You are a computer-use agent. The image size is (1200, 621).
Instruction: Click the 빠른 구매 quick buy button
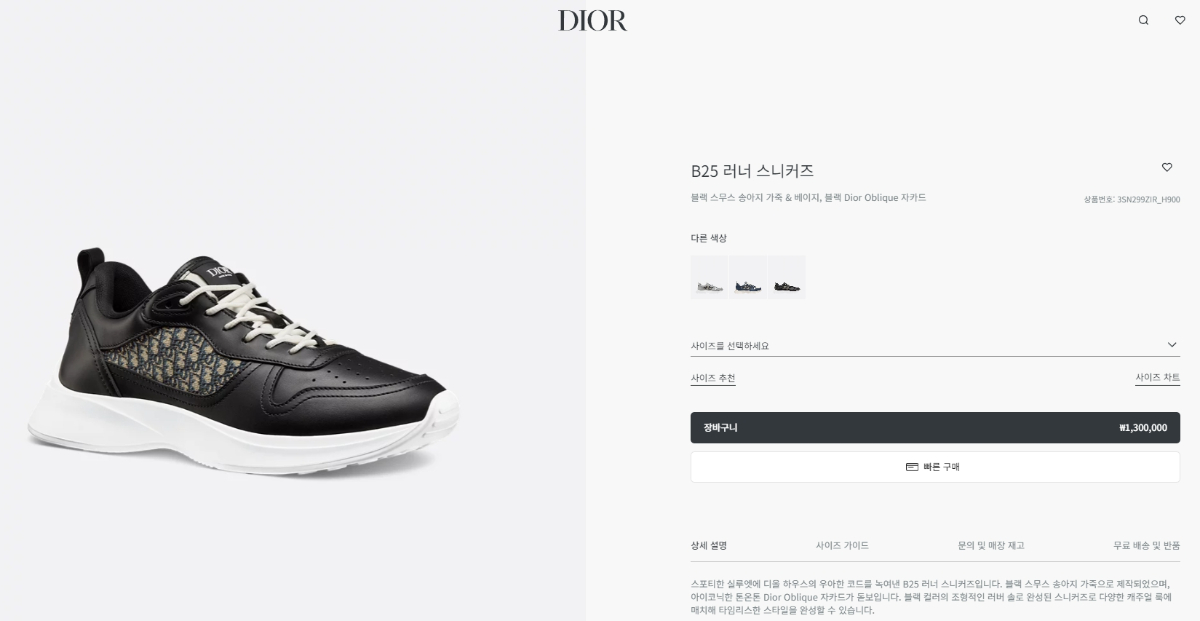[x=935, y=467]
